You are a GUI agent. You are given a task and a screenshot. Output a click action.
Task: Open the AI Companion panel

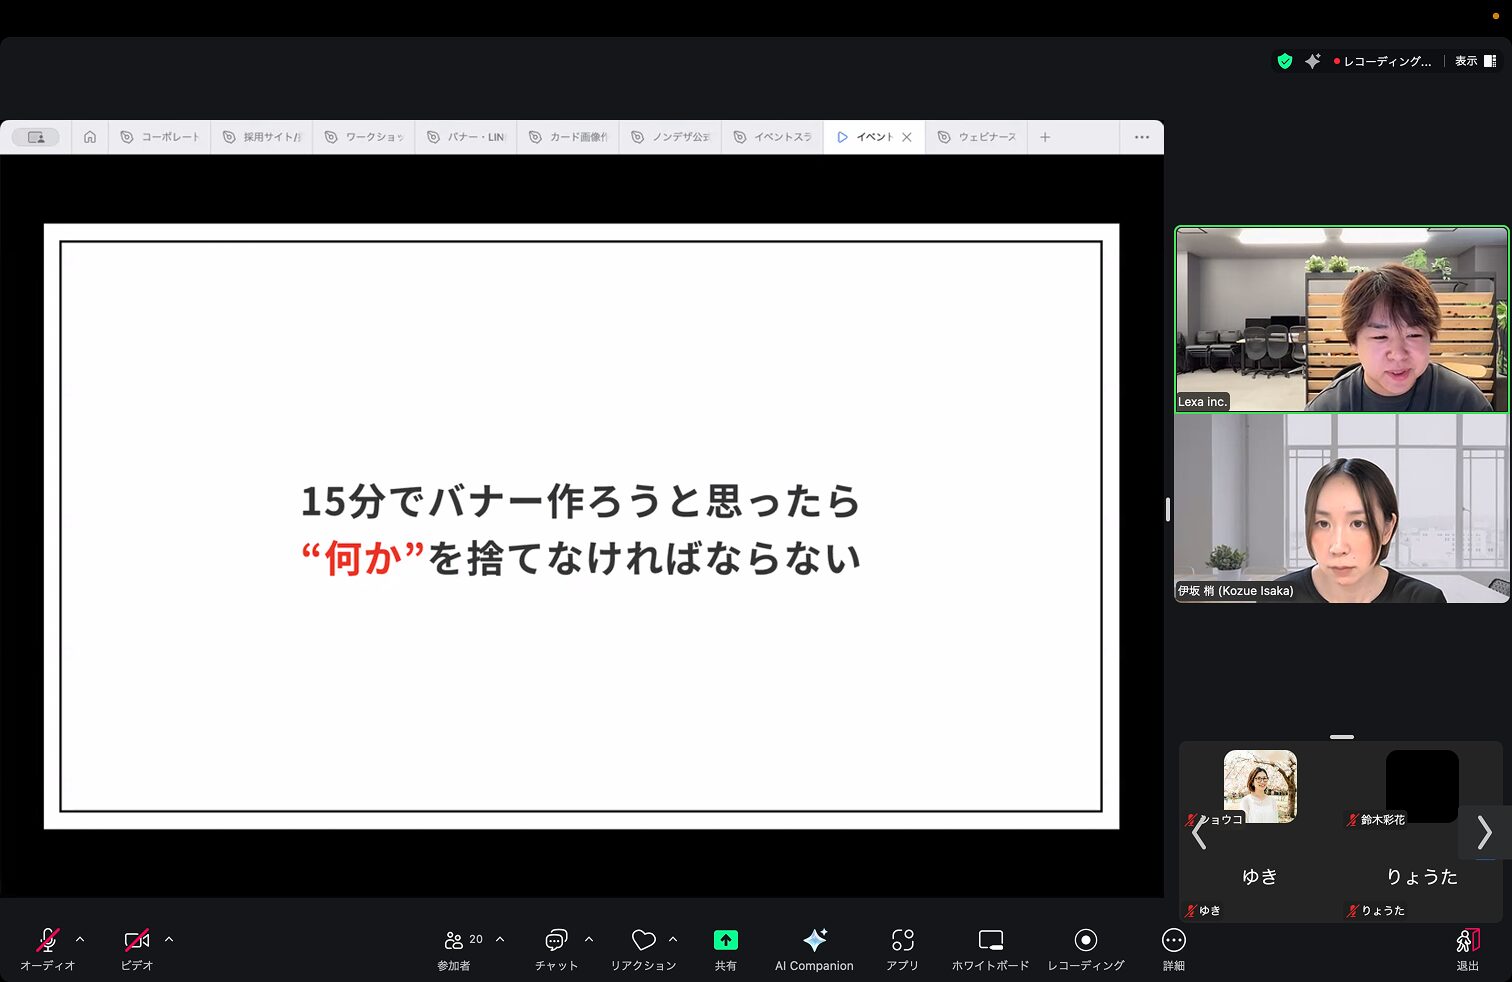click(x=814, y=941)
